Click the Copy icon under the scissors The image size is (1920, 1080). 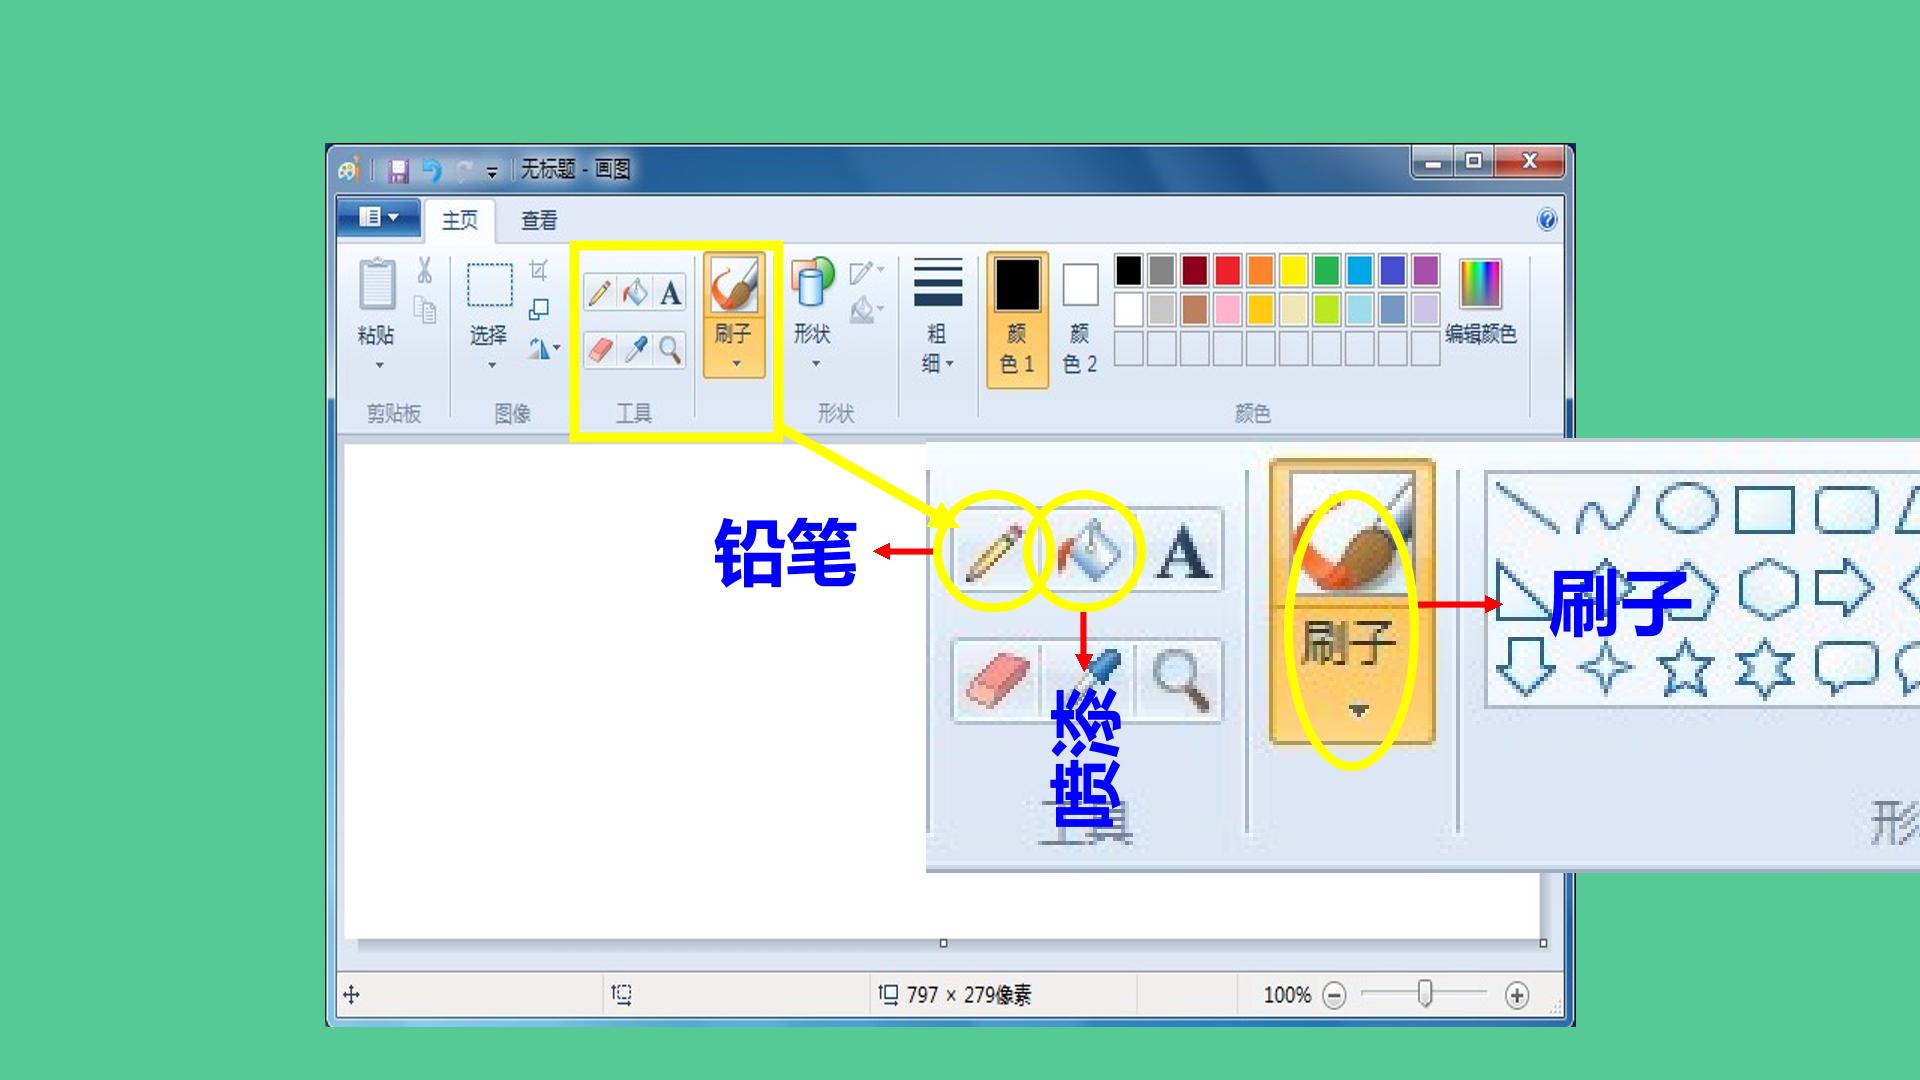[x=425, y=310]
